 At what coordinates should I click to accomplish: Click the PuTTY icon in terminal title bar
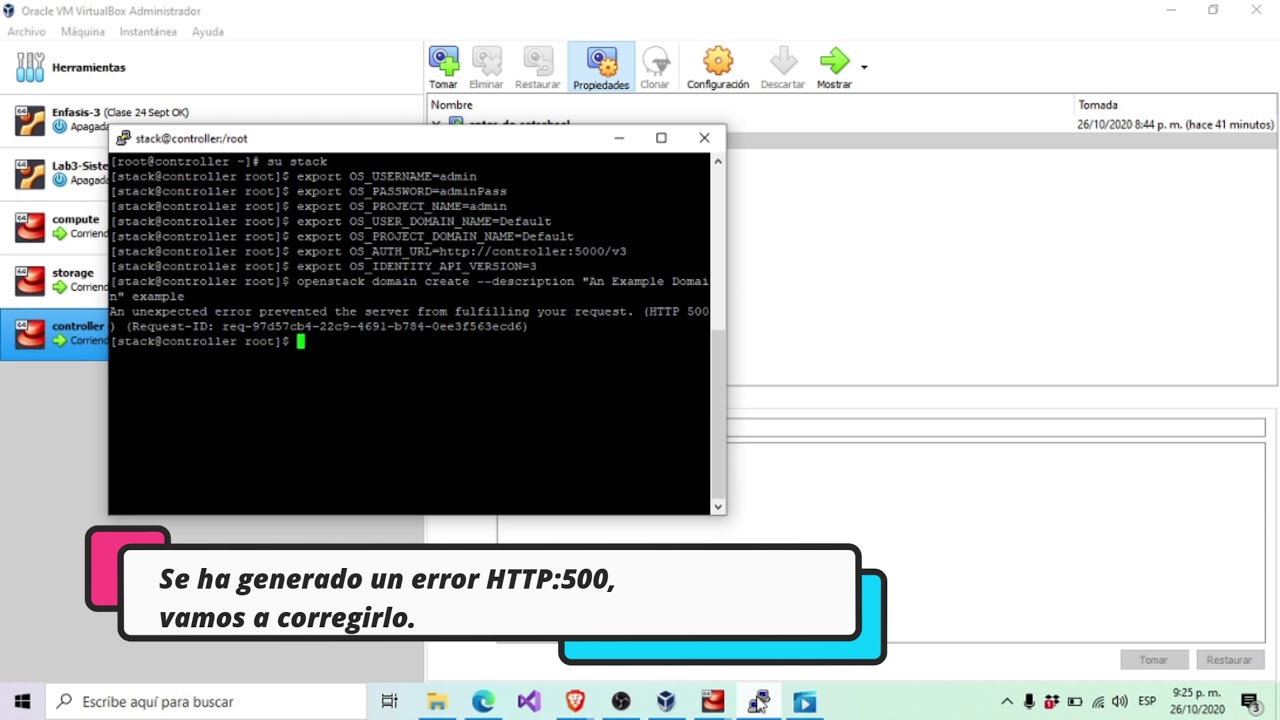pyautogui.click(x=123, y=138)
